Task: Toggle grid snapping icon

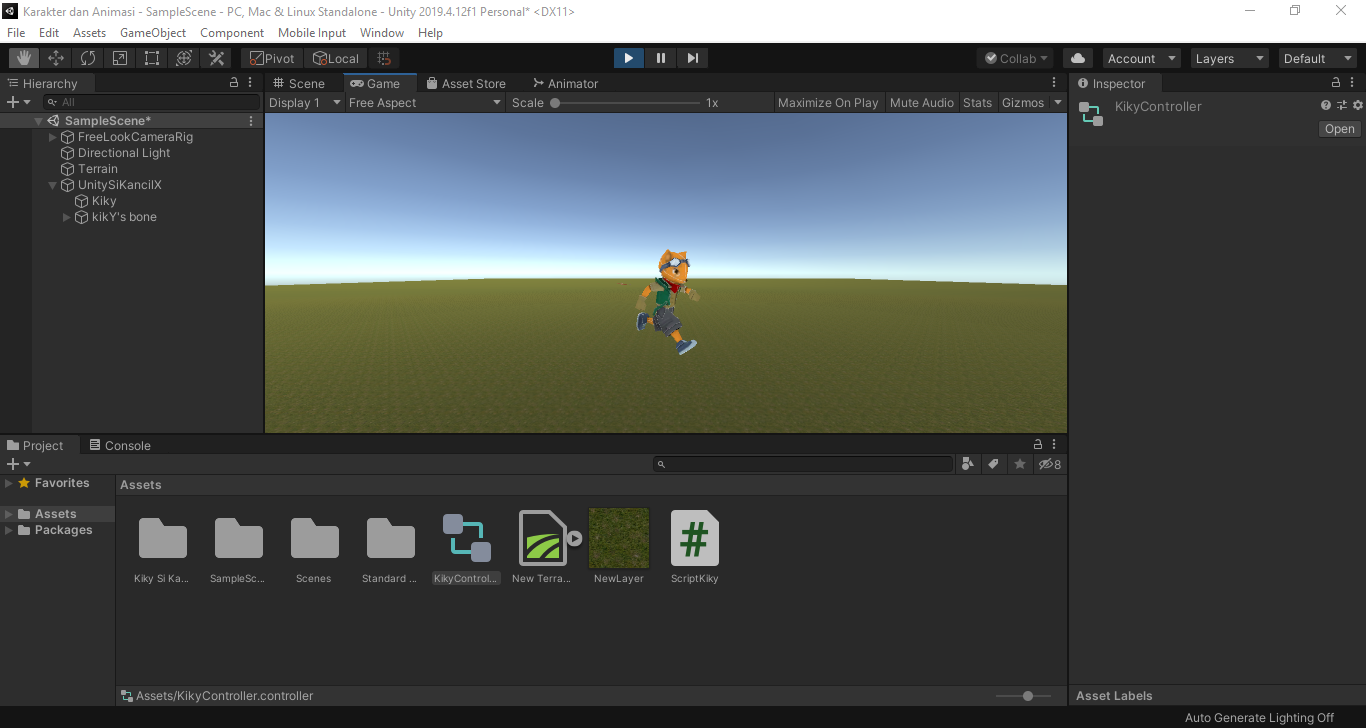Action: click(384, 58)
